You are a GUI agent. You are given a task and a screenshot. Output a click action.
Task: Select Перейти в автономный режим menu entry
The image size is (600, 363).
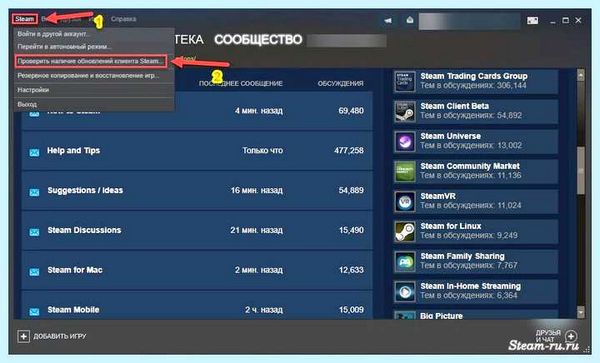pos(93,47)
